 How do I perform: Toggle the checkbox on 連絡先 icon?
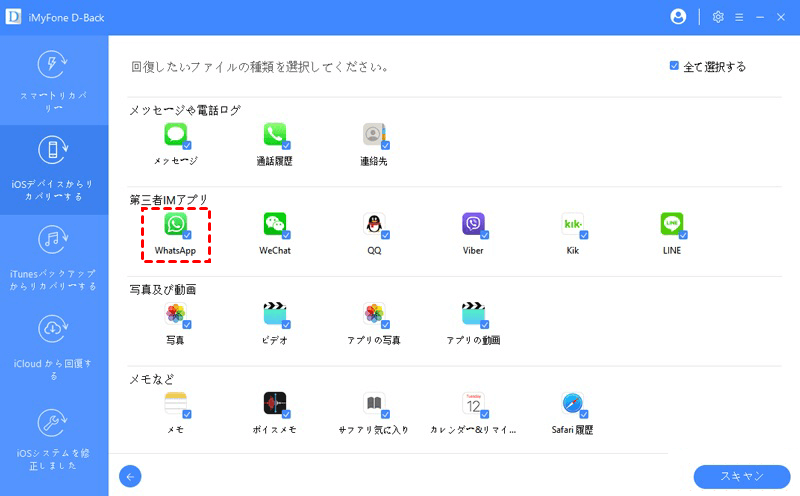click(385, 145)
